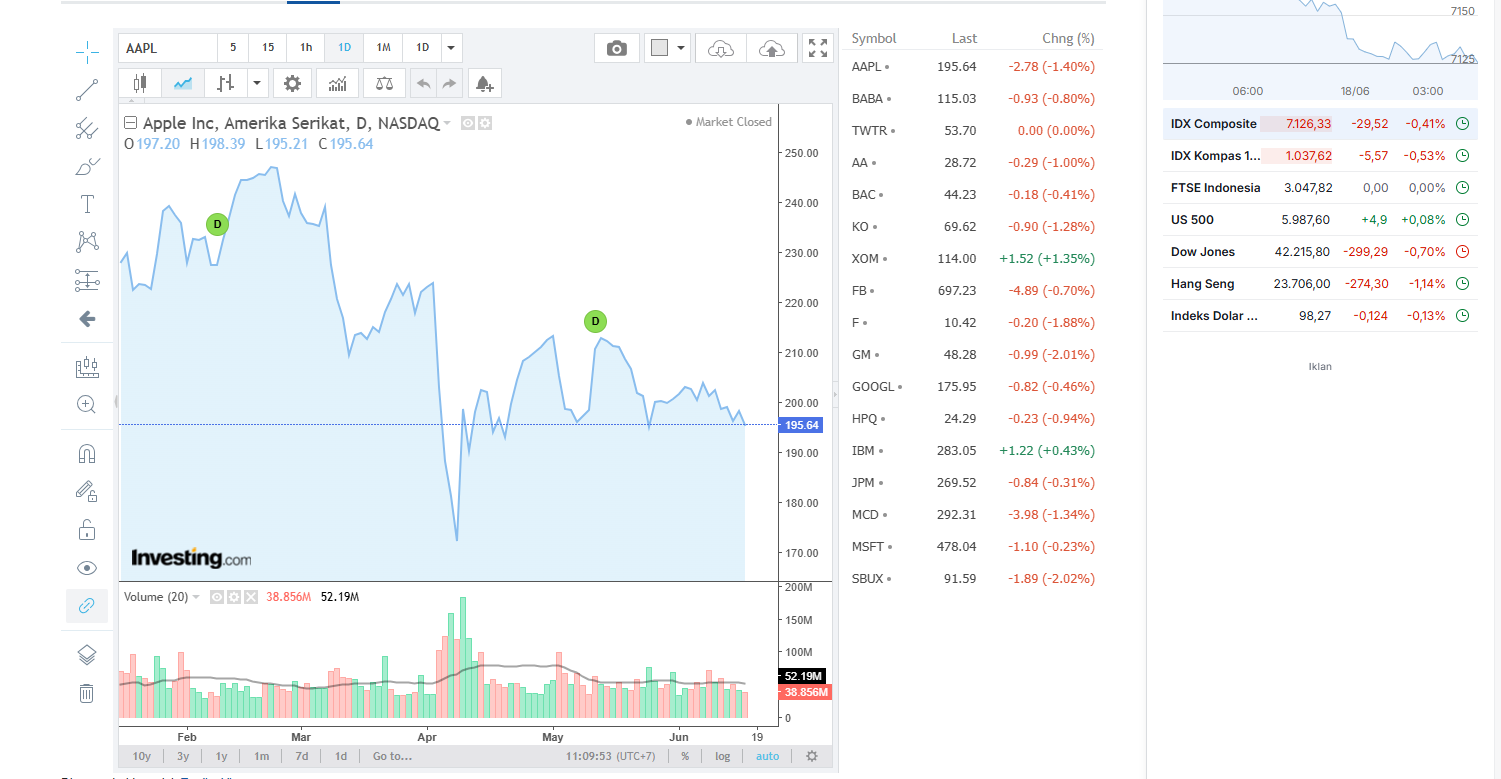Viewport: 1501px width, 779px height.
Task: Click the Go to... button
Action: click(x=392, y=756)
